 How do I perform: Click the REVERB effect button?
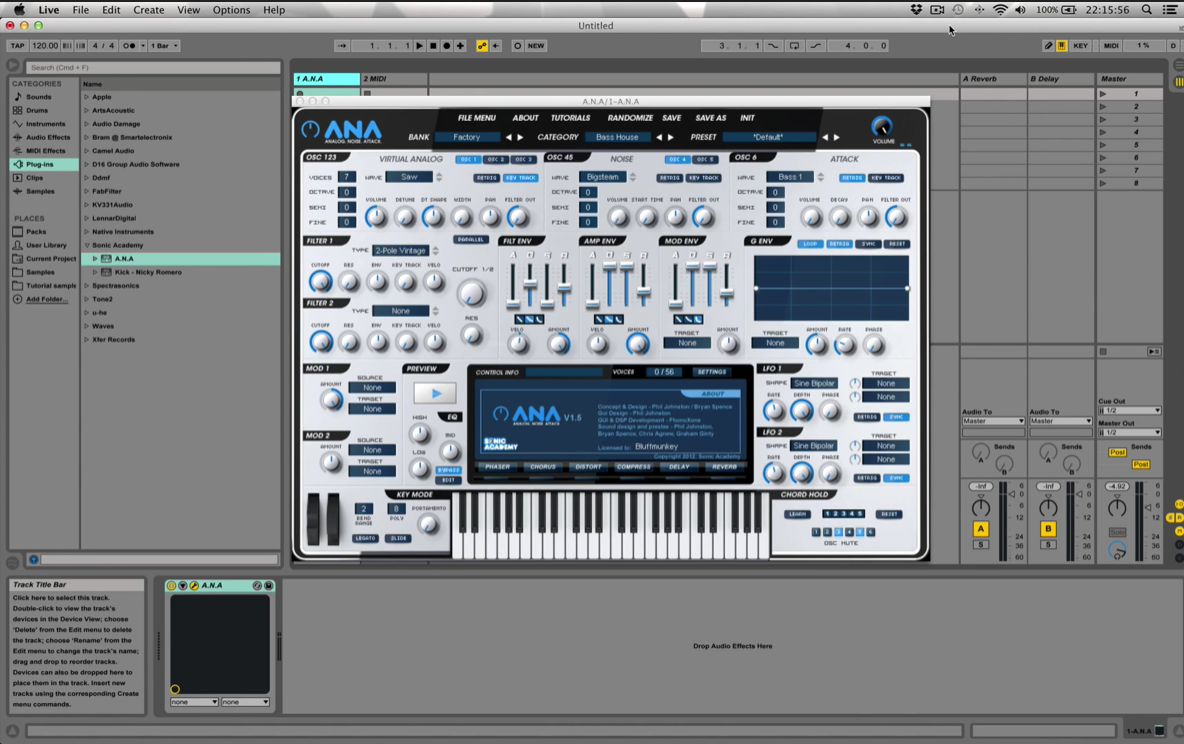(x=724, y=467)
